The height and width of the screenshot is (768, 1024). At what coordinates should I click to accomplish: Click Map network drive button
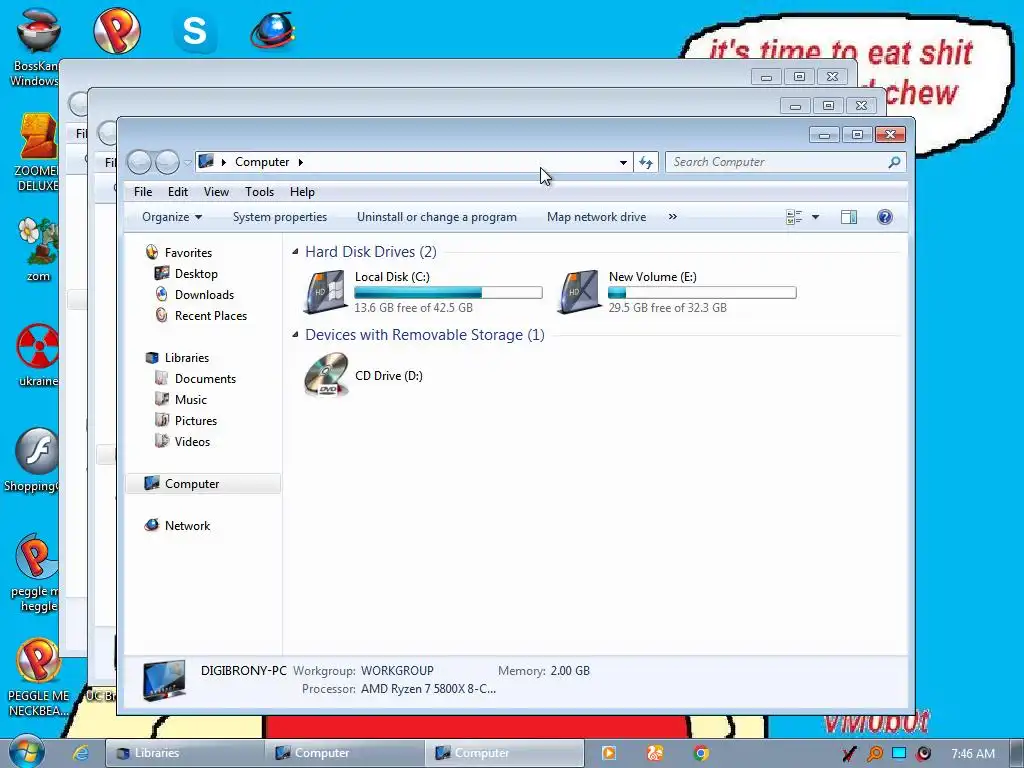click(x=597, y=217)
